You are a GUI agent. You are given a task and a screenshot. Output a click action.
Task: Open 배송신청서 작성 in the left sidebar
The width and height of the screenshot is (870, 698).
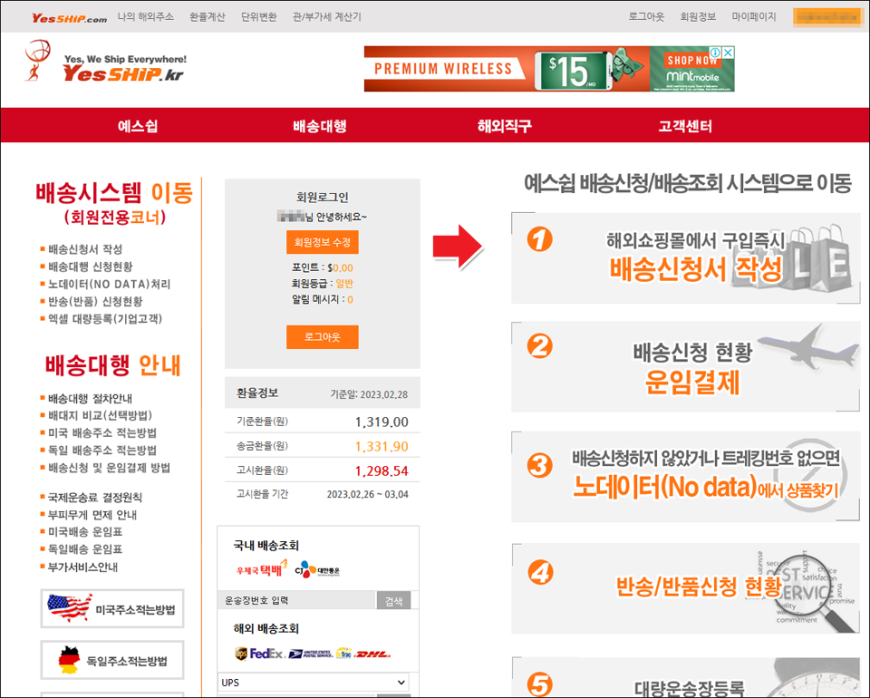click(85, 249)
